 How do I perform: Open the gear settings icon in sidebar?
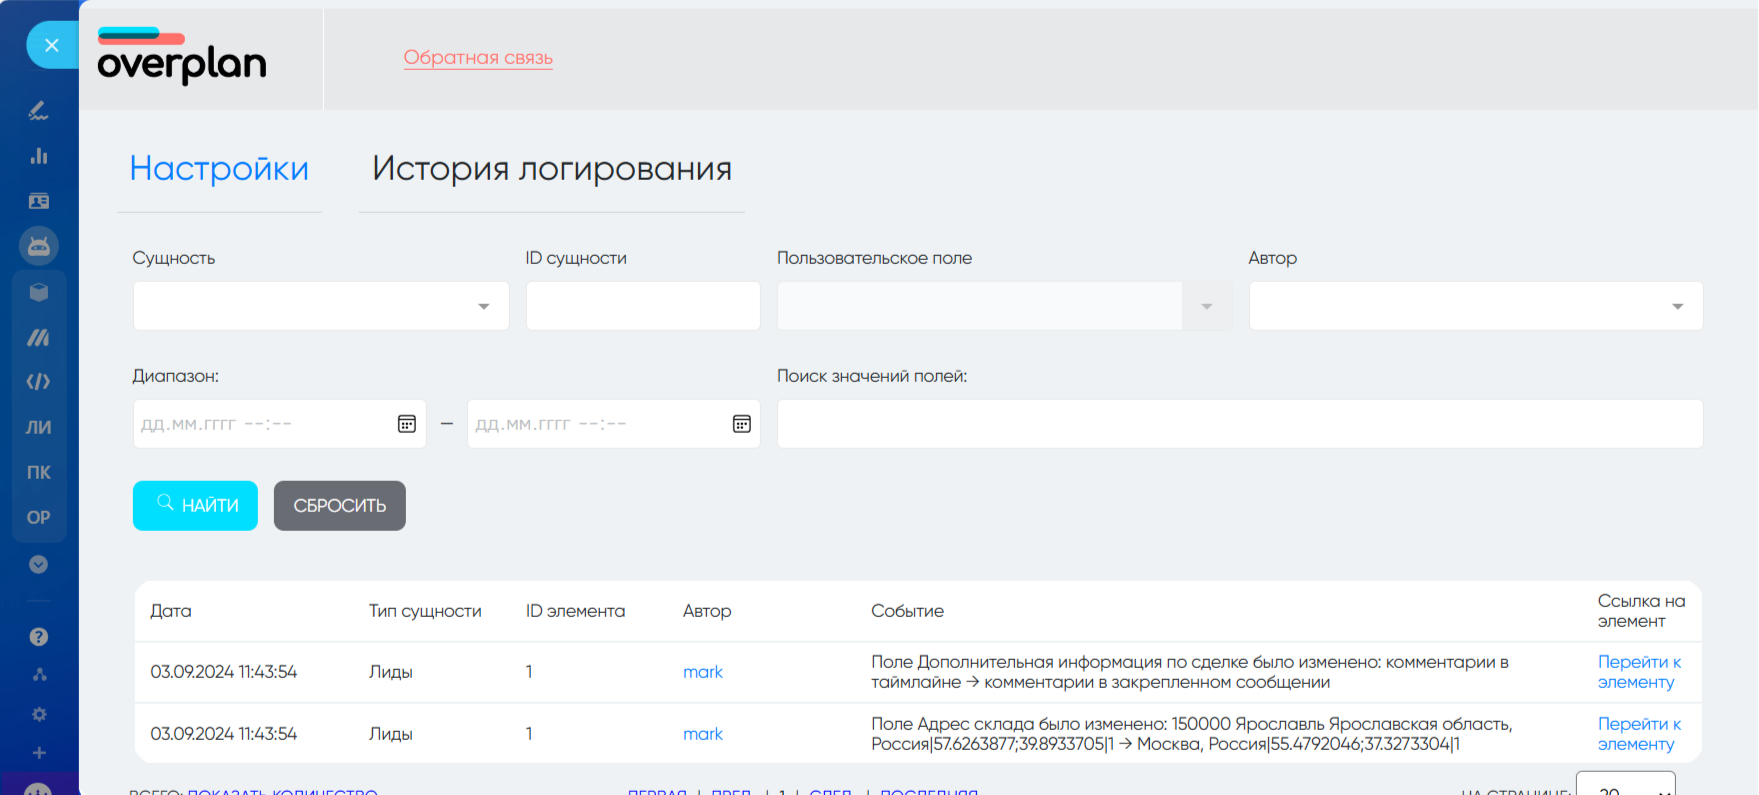pyautogui.click(x=39, y=714)
